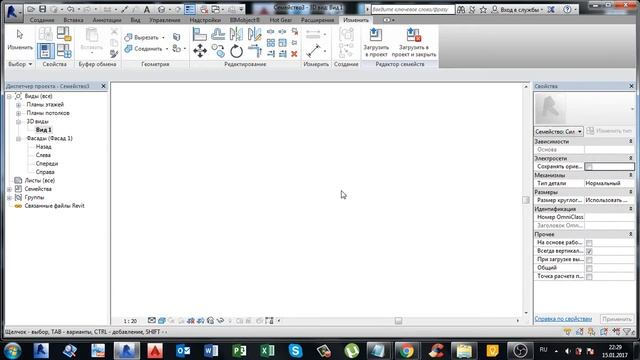The height and width of the screenshot is (360, 640).
Task: Open Skype from the taskbar
Action: [295, 351]
